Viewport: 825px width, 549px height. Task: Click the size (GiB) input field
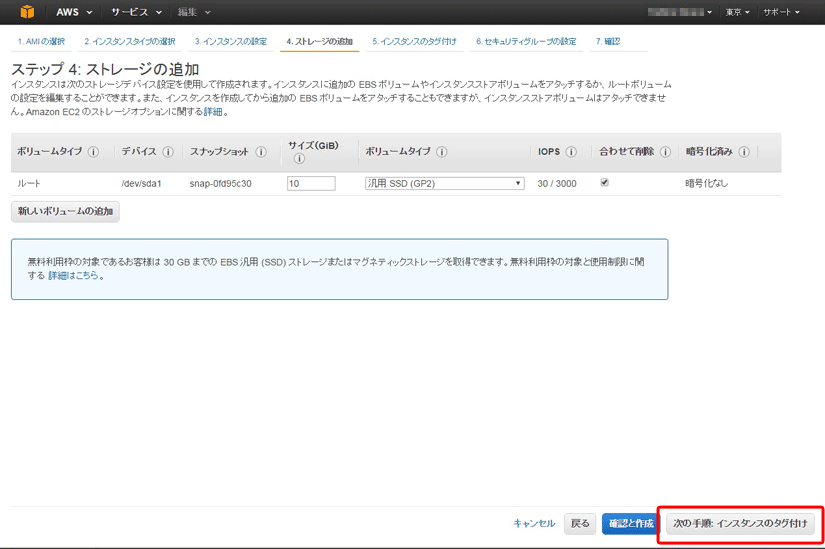coord(310,184)
